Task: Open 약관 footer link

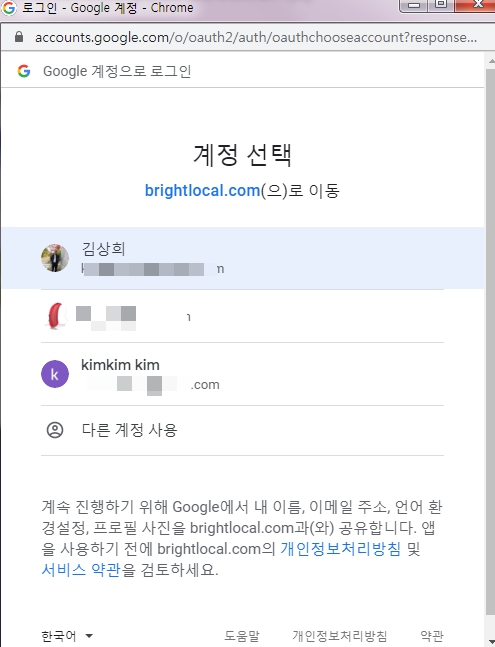Action: (x=432, y=636)
